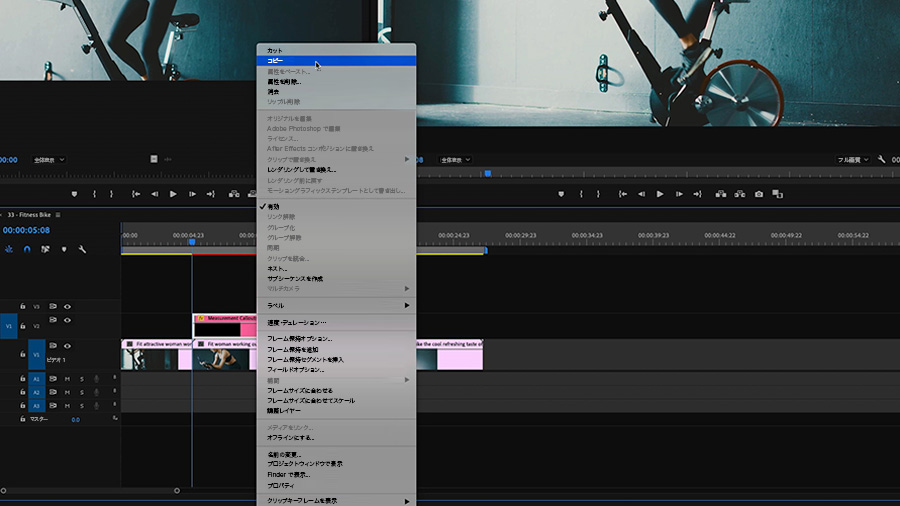This screenshot has width=900, height=506.
Task: Toggle nest sequence insert tool in timeline
Action: pyautogui.click(x=9, y=250)
